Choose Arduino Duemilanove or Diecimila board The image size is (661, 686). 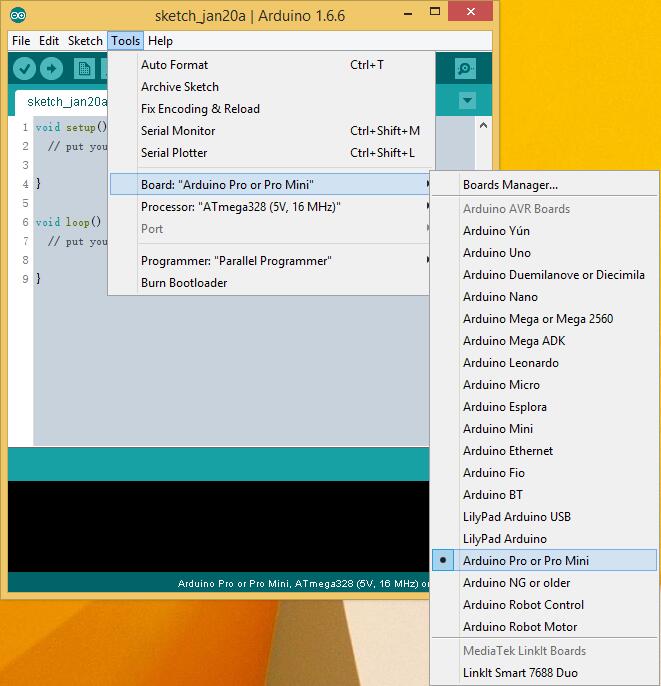544,275
